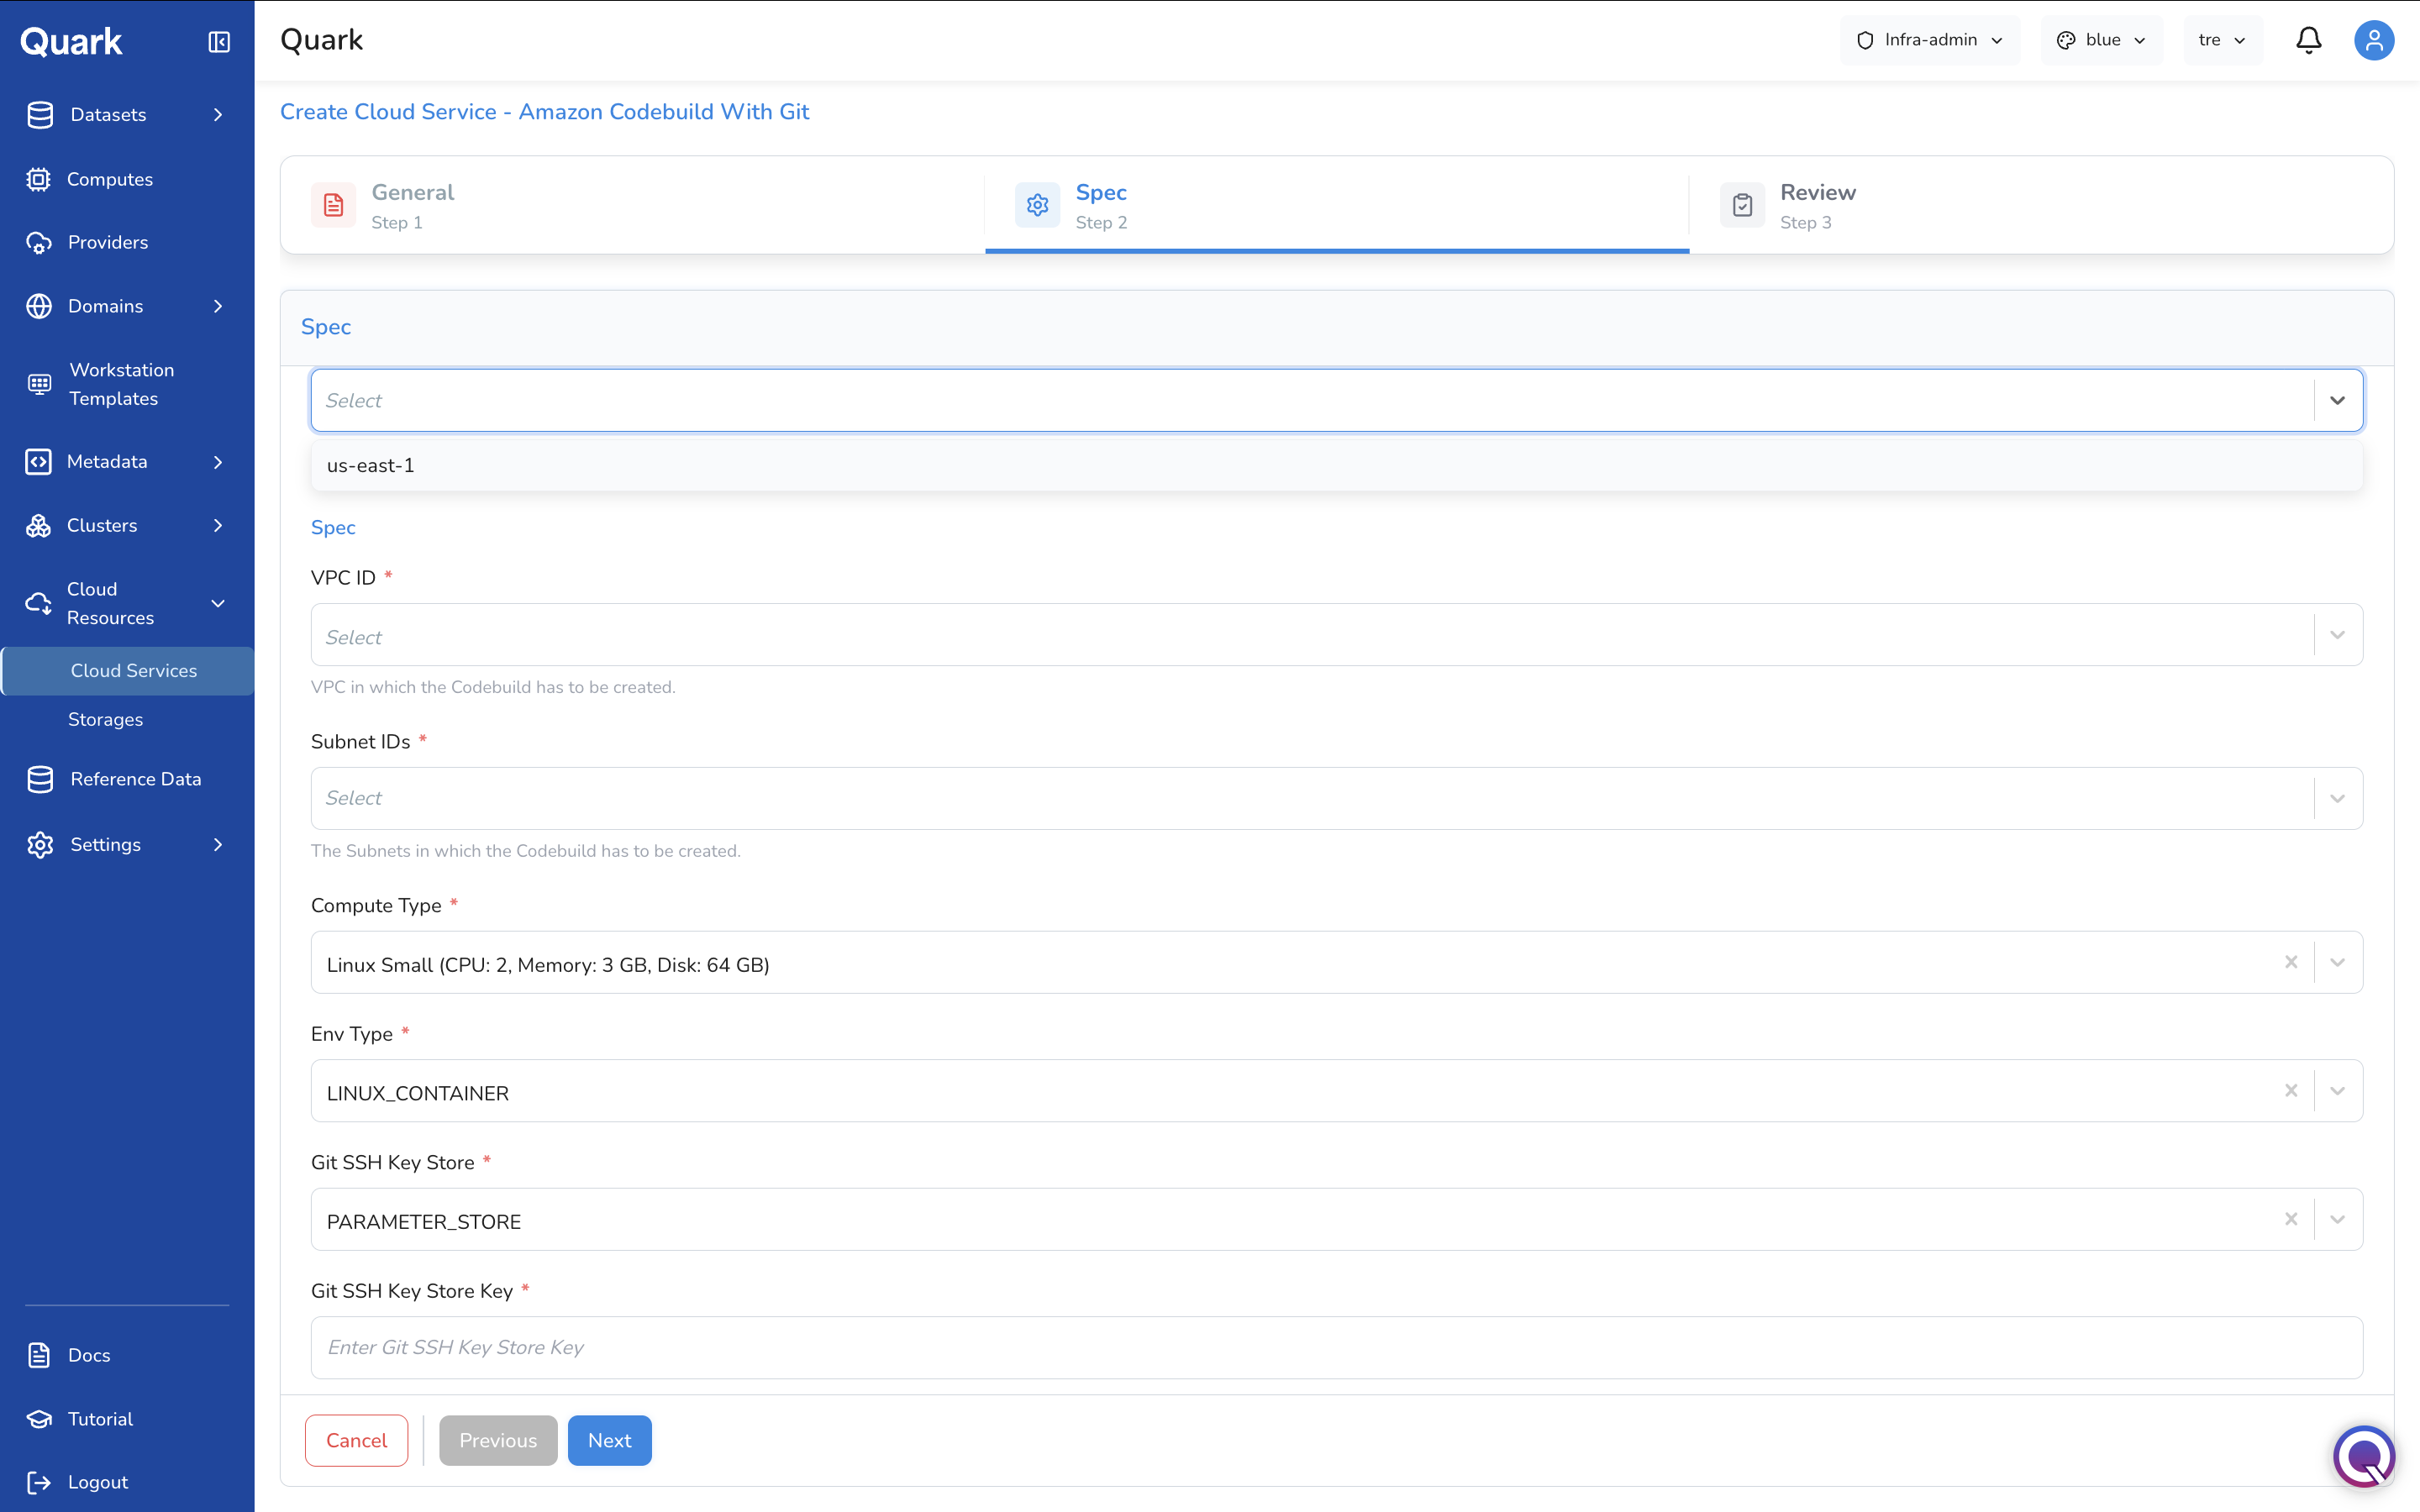Click the Reference Data database icon
Image resolution: width=2420 pixels, height=1512 pixels.
pos(40,779)
